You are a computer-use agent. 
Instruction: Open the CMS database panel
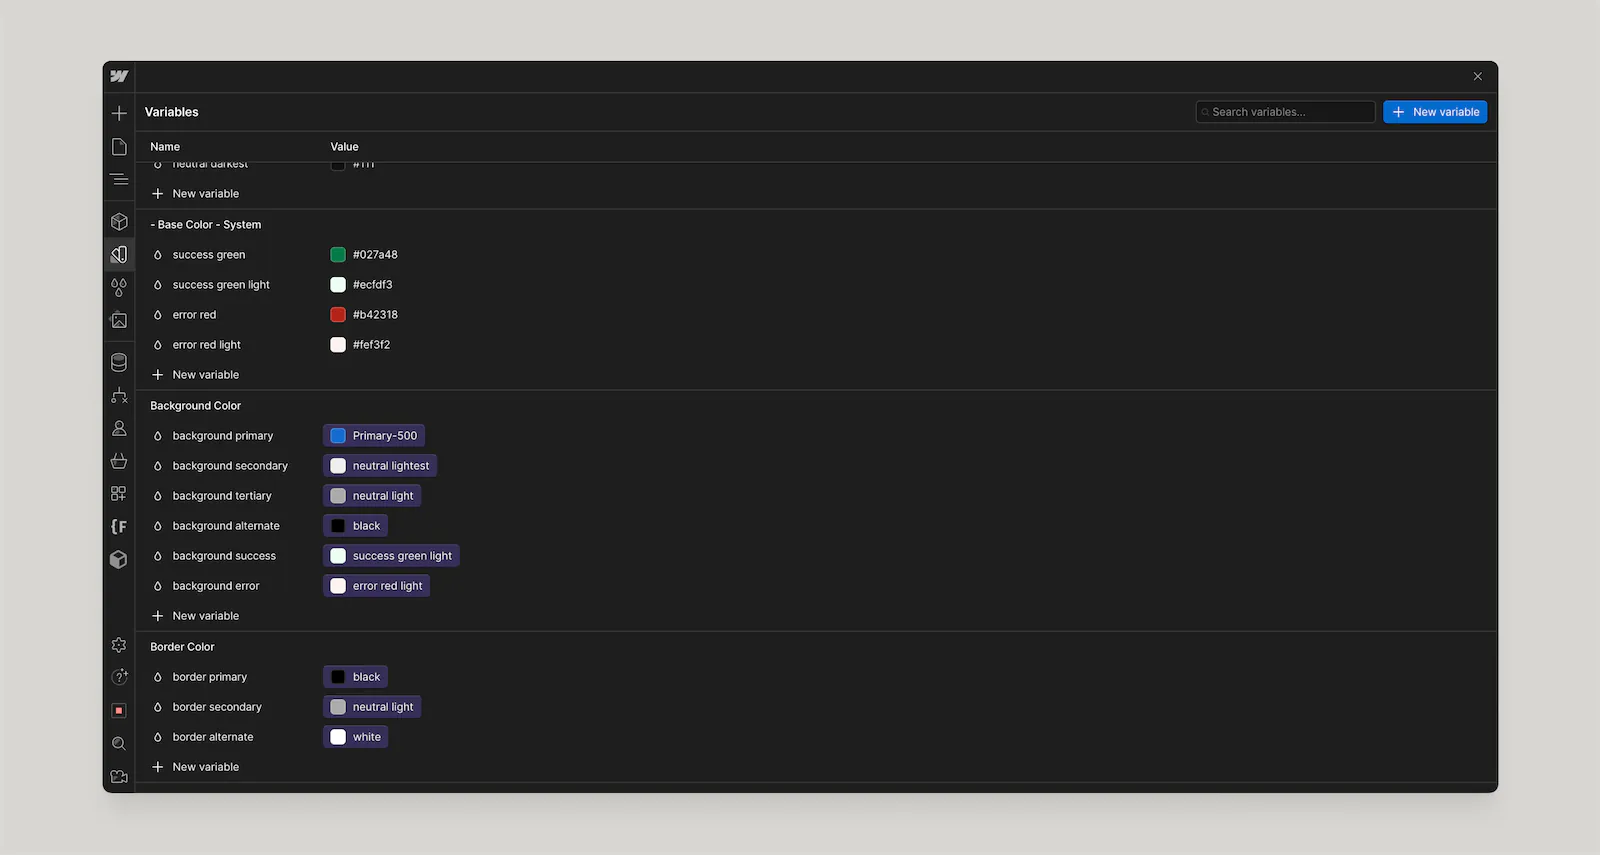click(x=119, y=362)
